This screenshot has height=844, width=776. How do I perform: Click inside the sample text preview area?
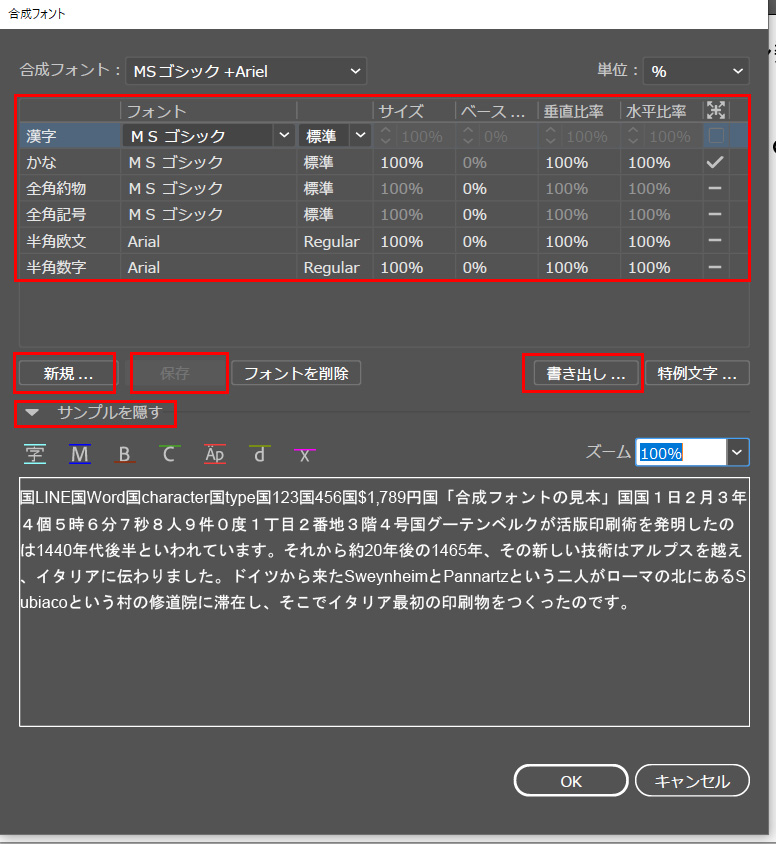[x=384, y=602]
